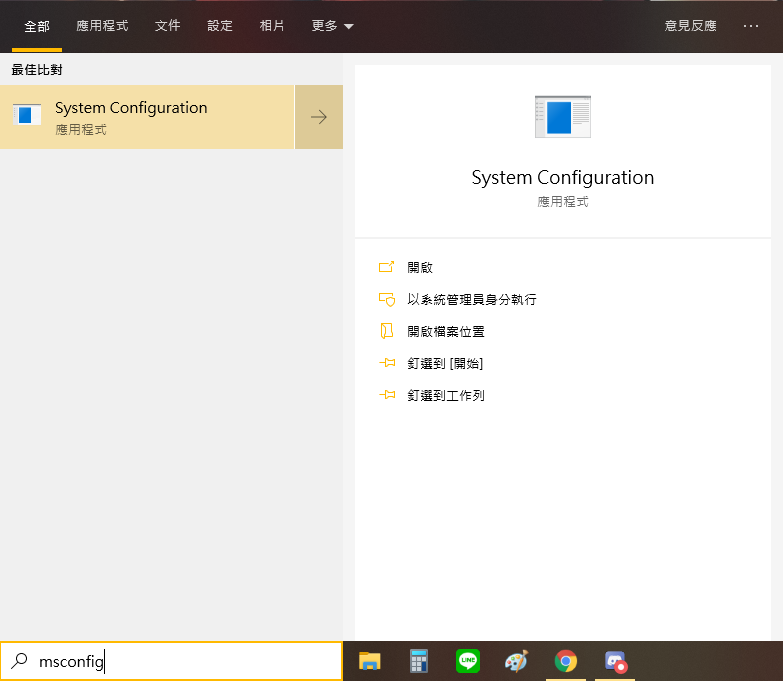Screen dimensions: 783x681
Task: Switch to the 應用程式 tab
Action: [x=102, y=25]
